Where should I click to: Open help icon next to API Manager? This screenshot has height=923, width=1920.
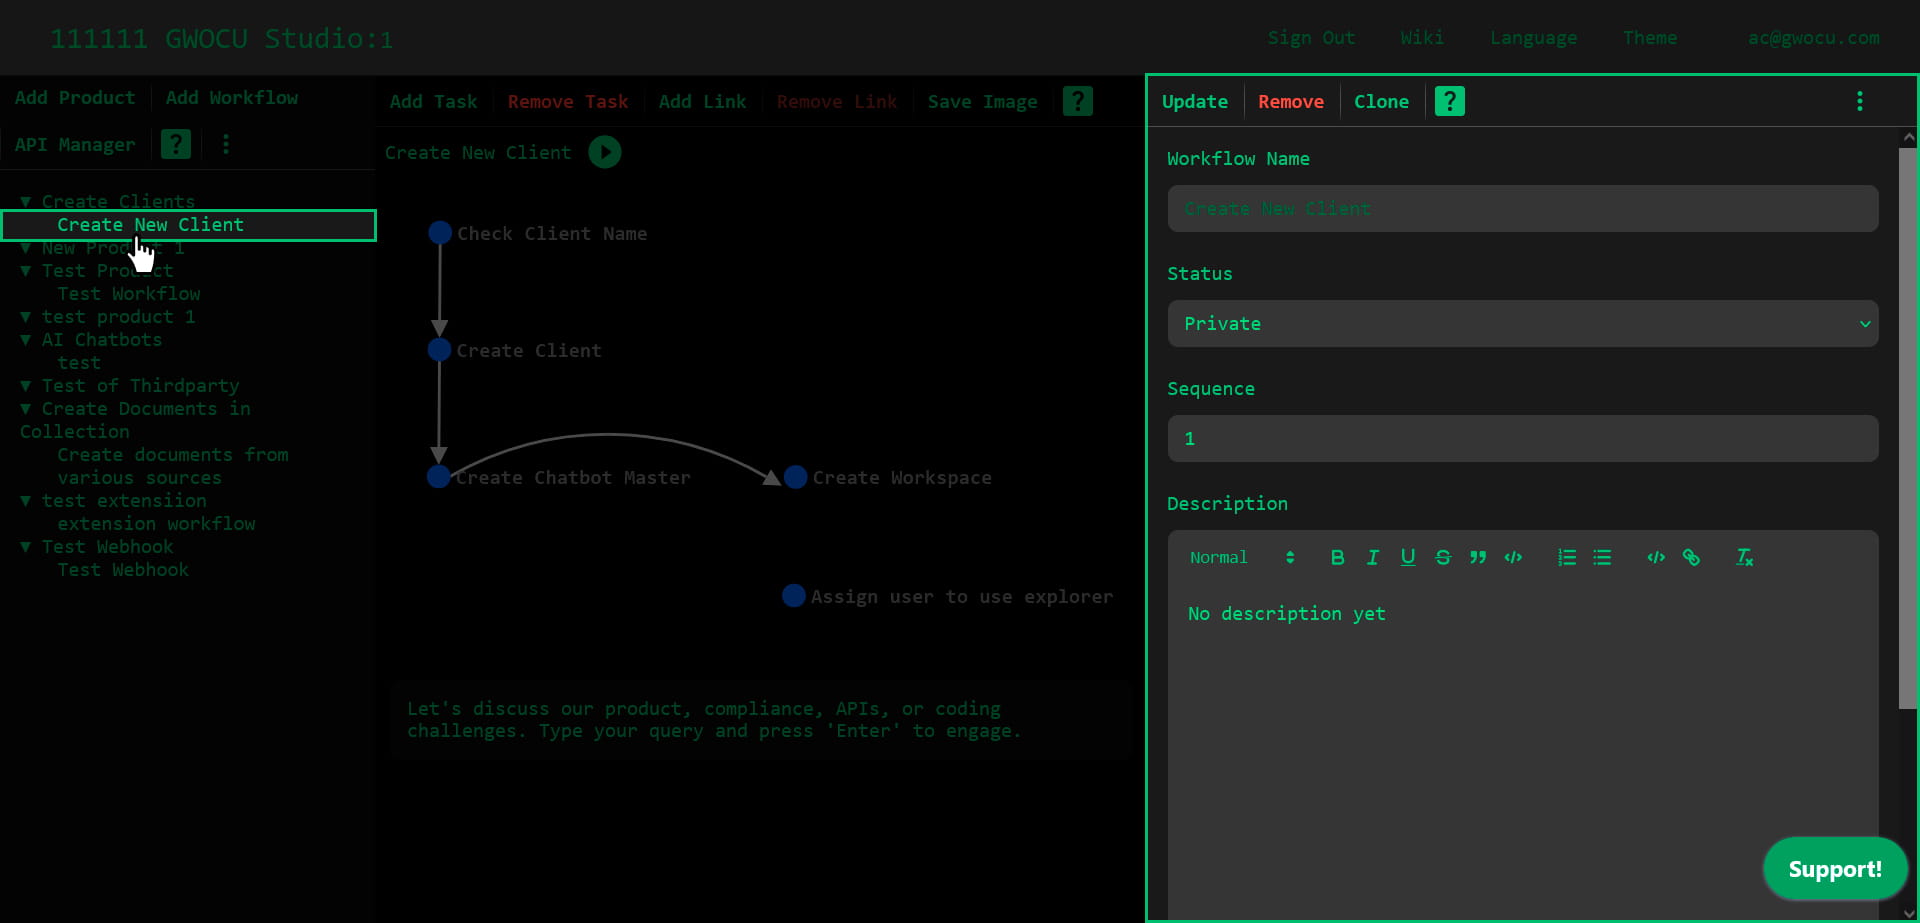click(x=176, y=144)
